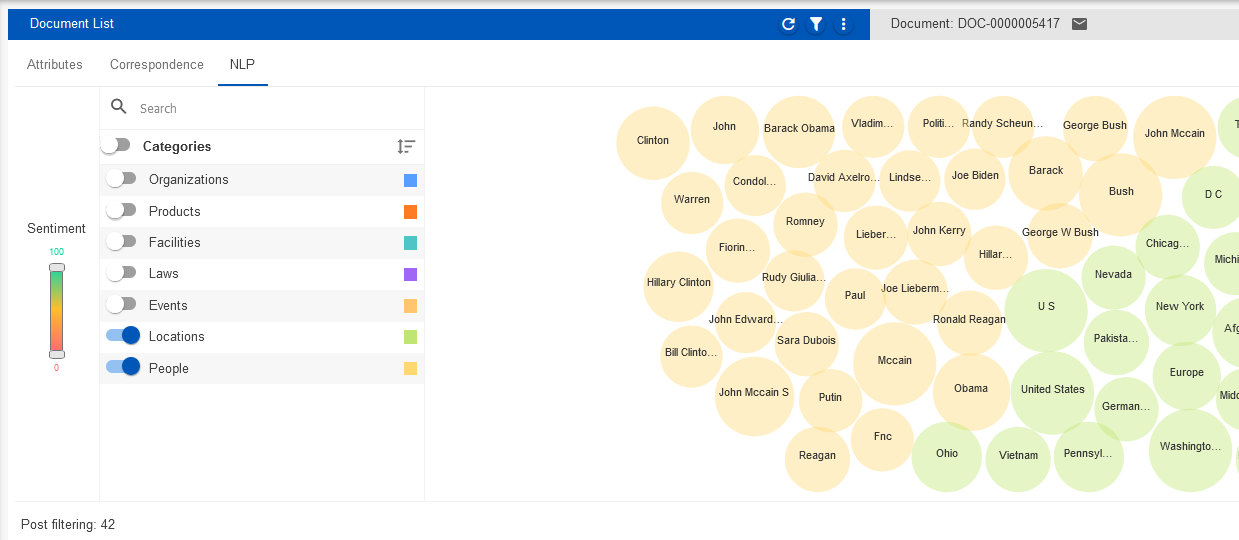This screenshot has width=1239, height=540.
Task: Switch to the Correspondence tab
Action: click(x=157, y=64)
